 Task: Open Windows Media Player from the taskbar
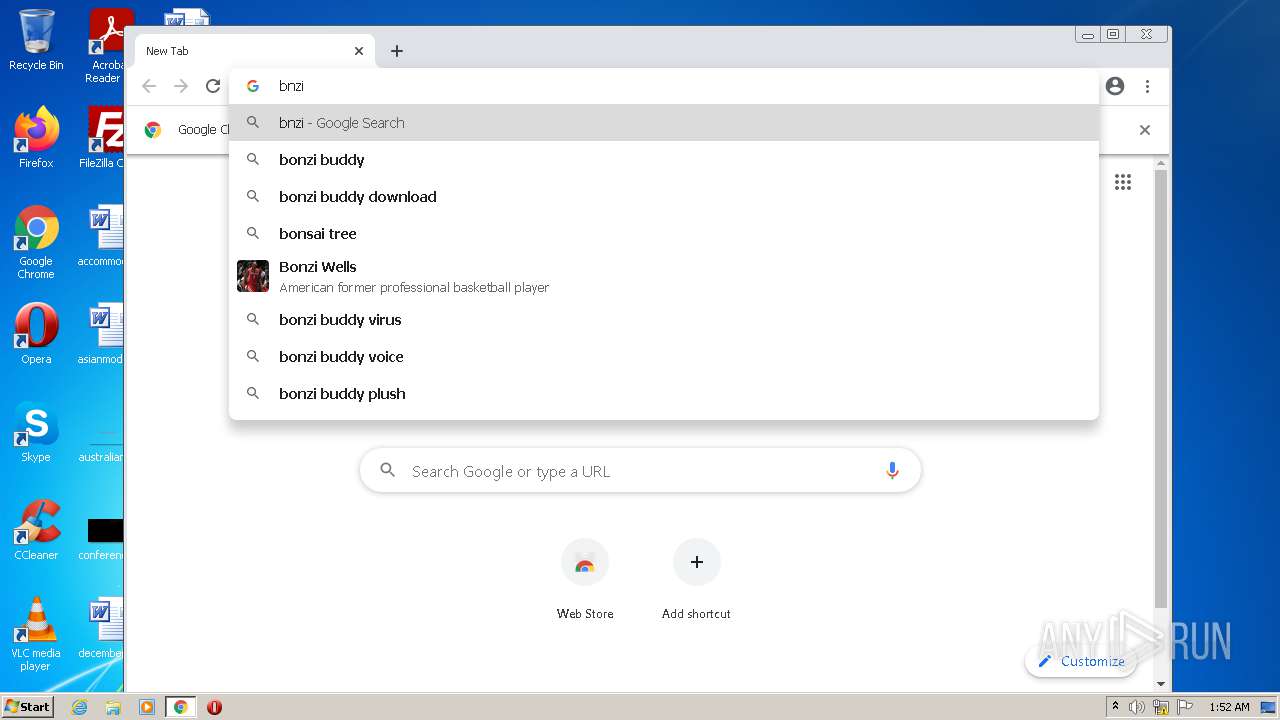click(147, 707)
